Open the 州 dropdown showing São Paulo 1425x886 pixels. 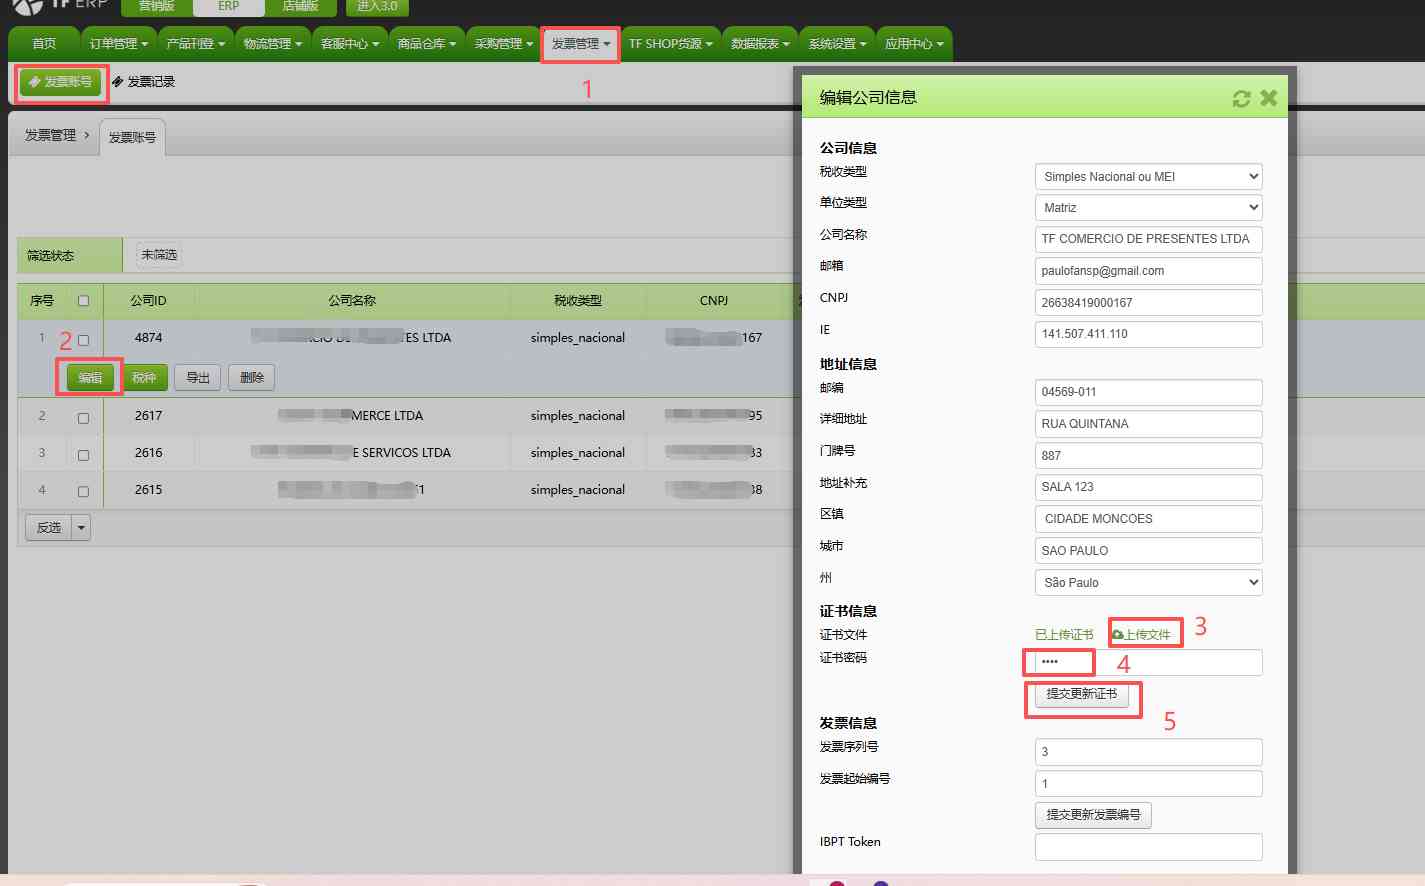(1147, 582)
